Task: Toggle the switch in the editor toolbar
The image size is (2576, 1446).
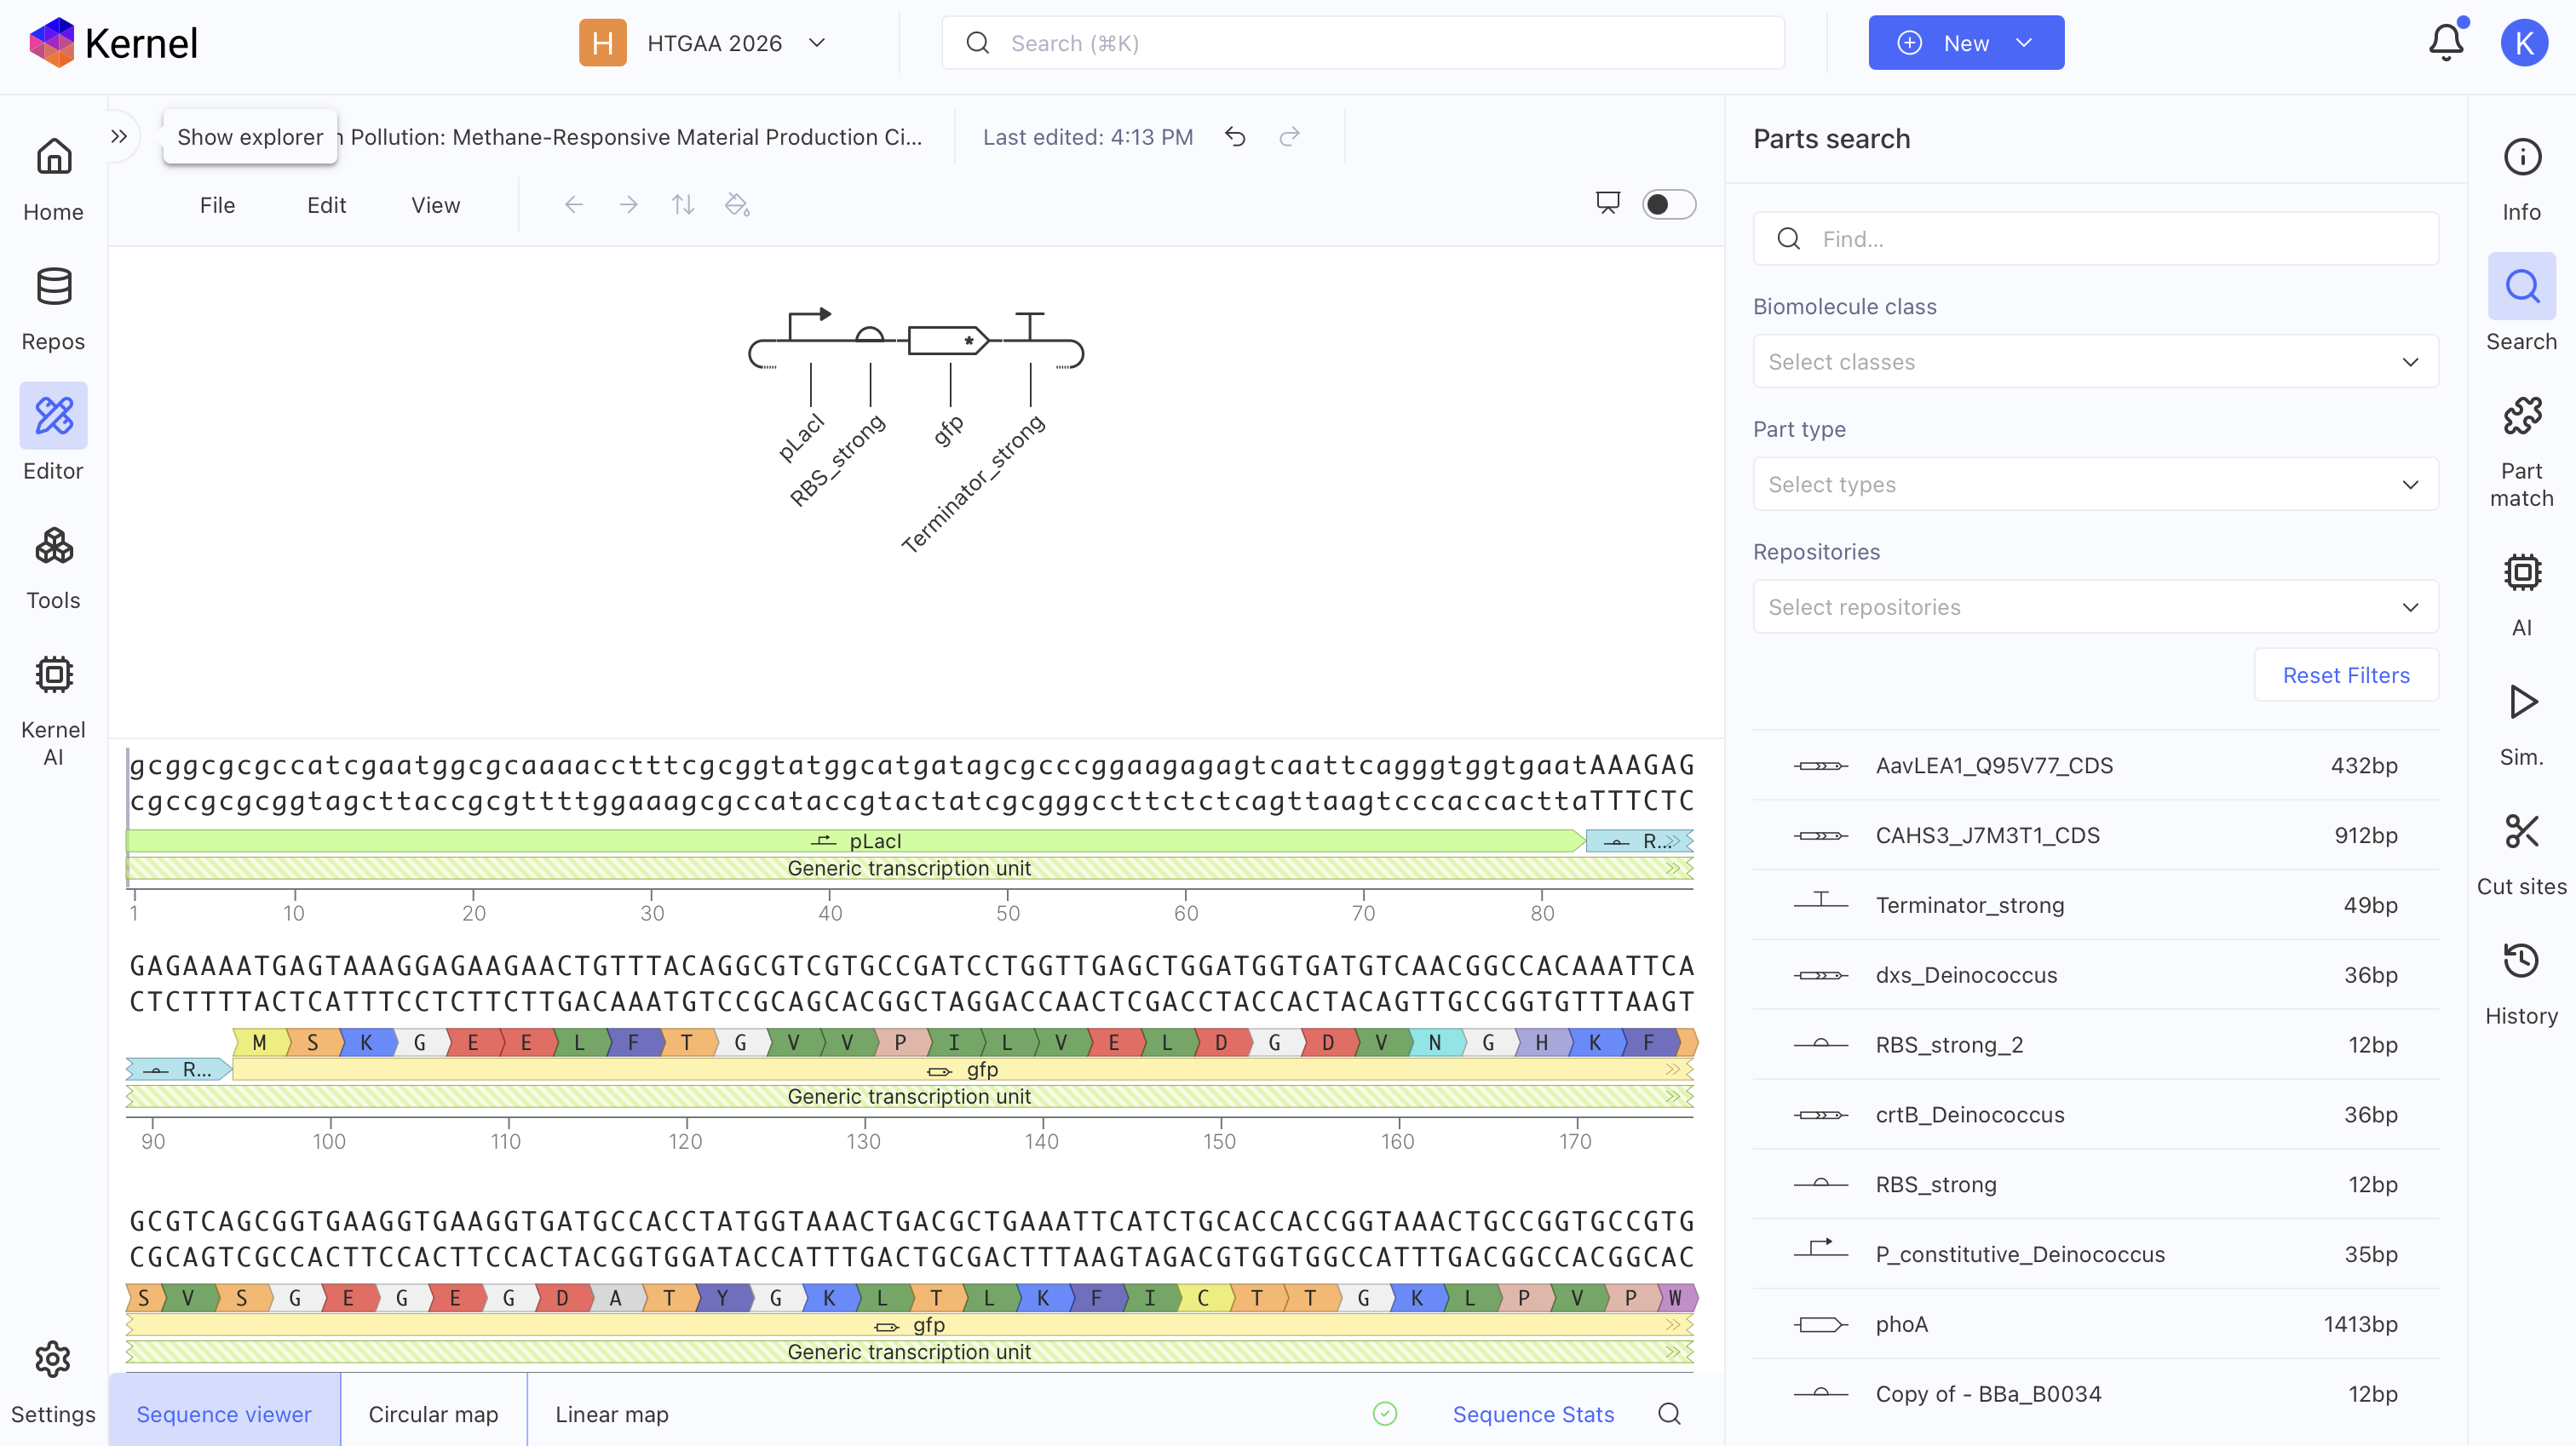Action: pos(1669,204)
